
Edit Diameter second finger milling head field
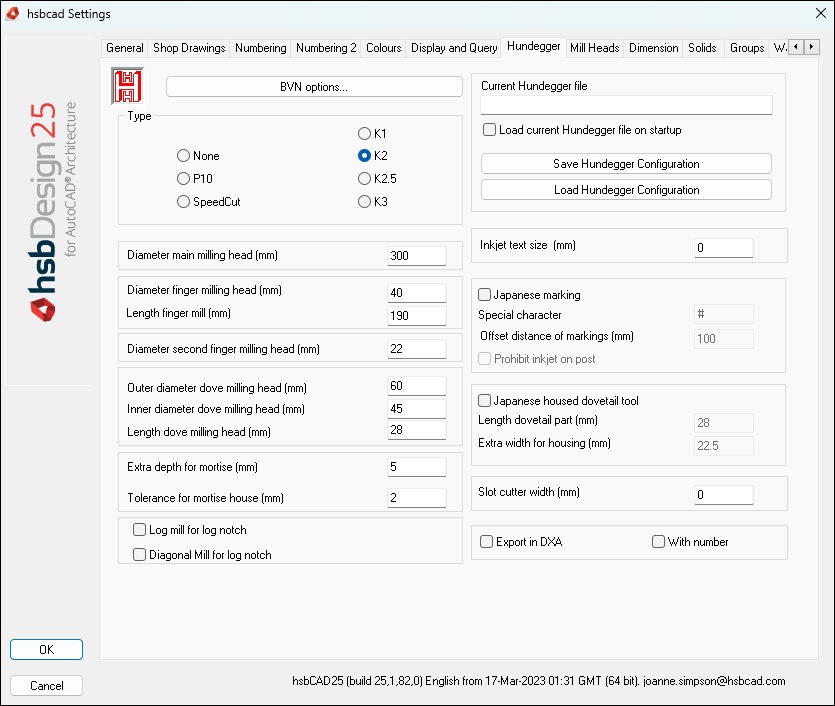point(416,349)
